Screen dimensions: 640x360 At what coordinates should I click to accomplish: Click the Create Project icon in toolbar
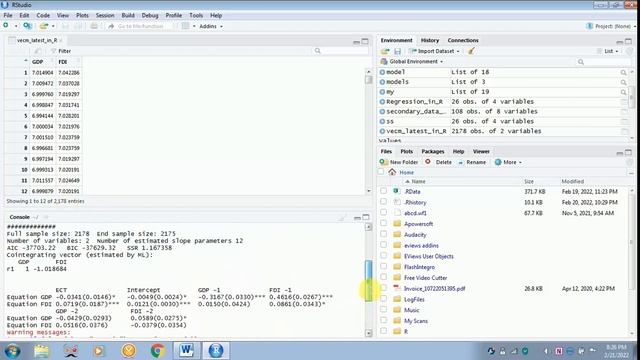27,26
